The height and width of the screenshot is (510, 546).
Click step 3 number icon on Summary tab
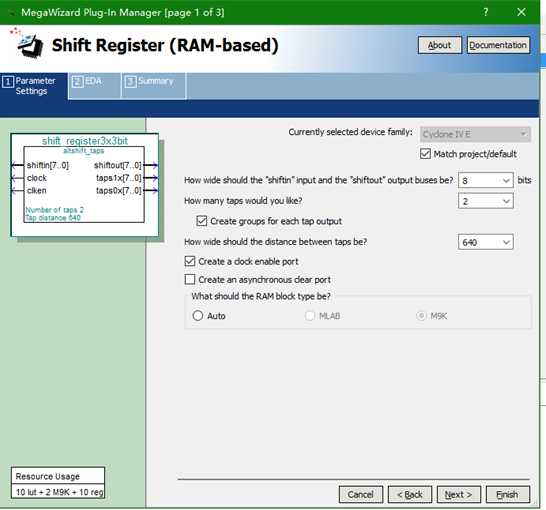(131, 82)
